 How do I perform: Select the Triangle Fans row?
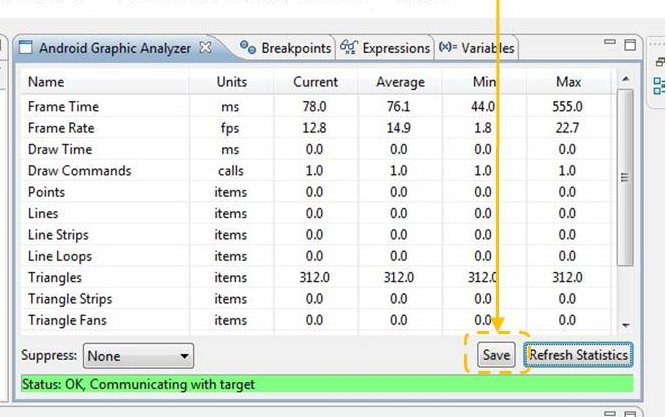(x=316, y=320)
